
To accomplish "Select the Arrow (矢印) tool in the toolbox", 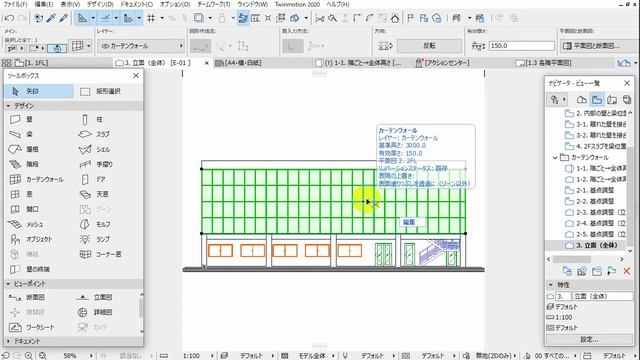I will tap(39, 91).
